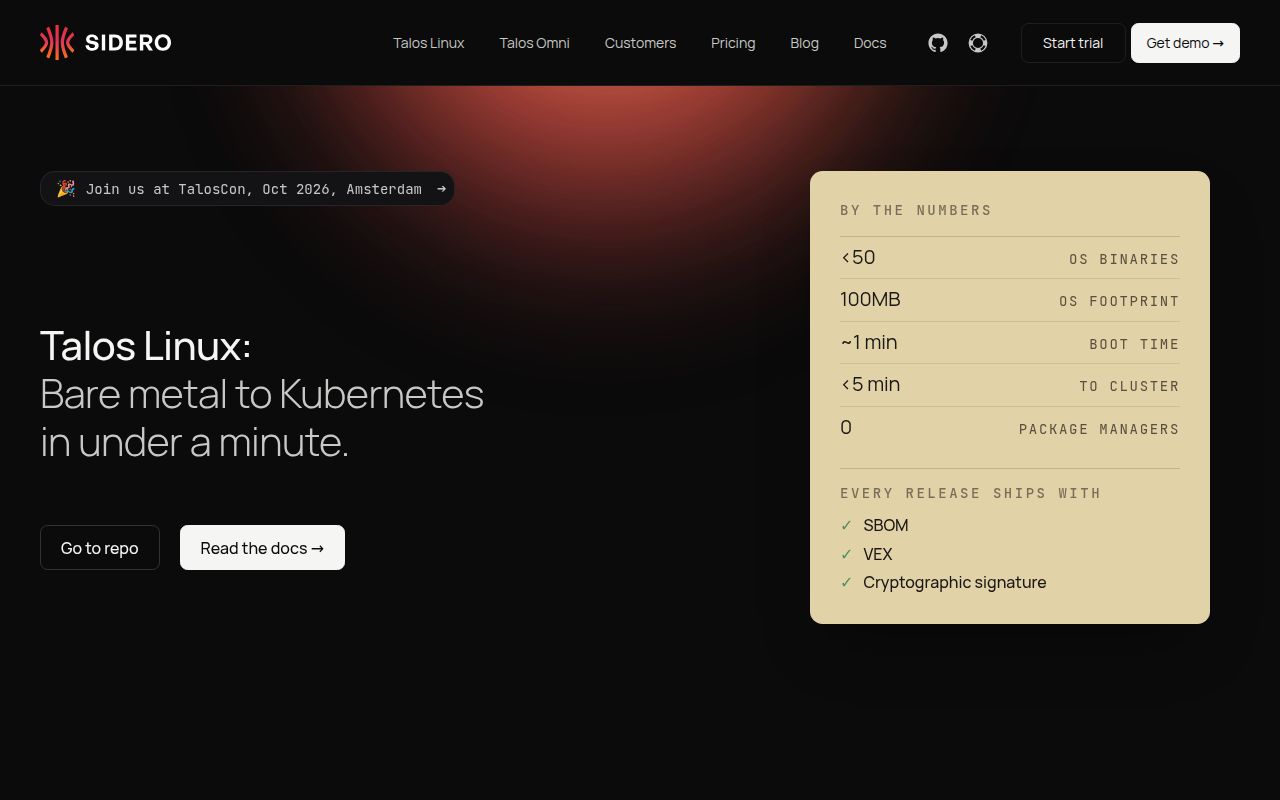Click the SBOM list item text
The width and height of the screenshot is (1280, 800).
point(886,526)
